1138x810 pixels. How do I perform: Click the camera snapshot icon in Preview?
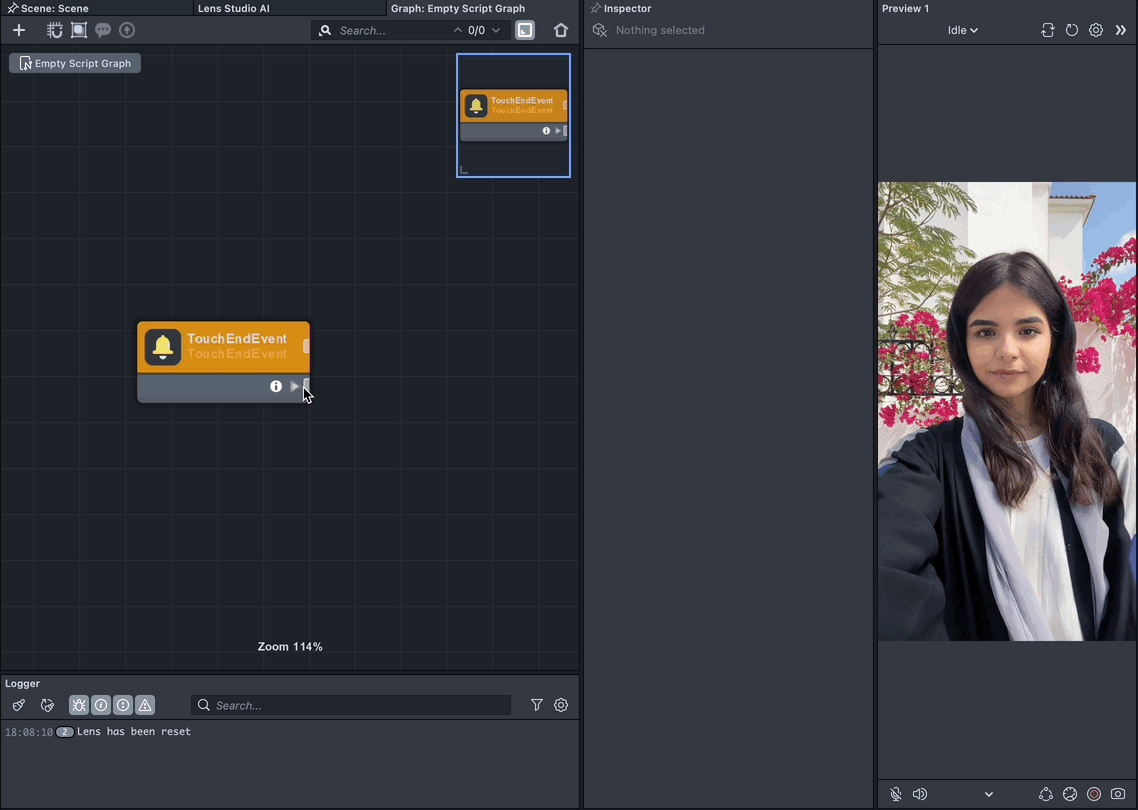(x=1118, y=794)
